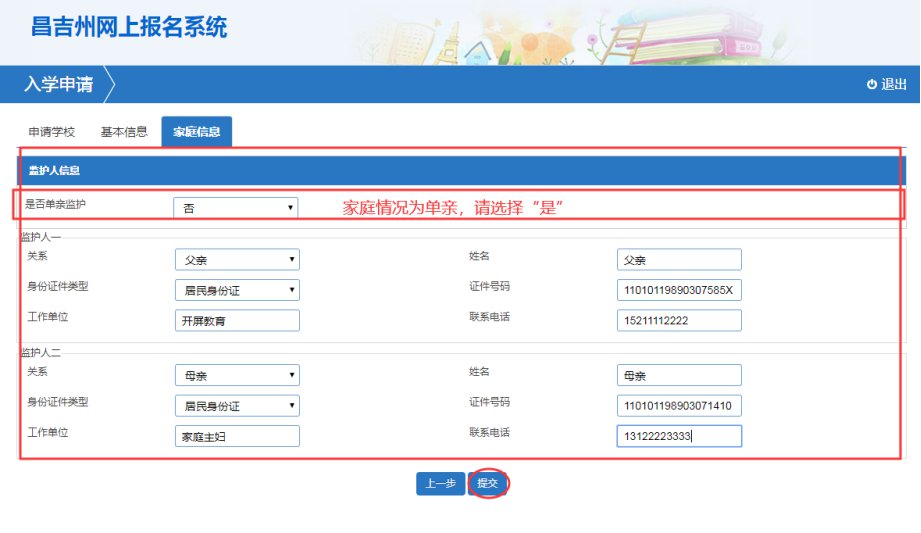The image size is (921, 533).
Task: Click the 退出 logout power icon
Action: [x=872, y=85]
